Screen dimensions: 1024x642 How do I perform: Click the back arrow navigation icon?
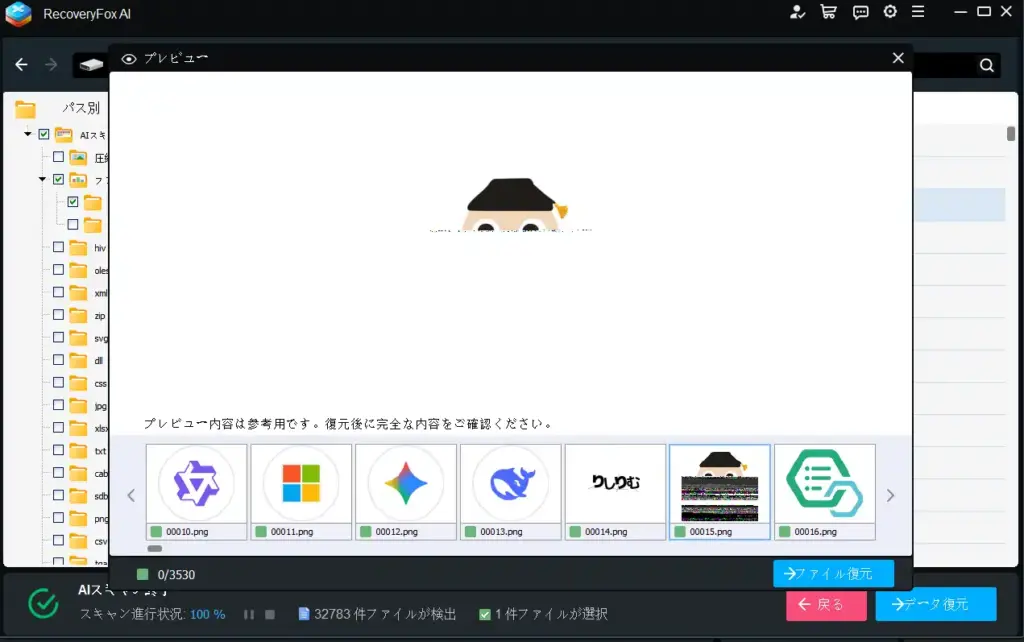click(x=20, y=64)
